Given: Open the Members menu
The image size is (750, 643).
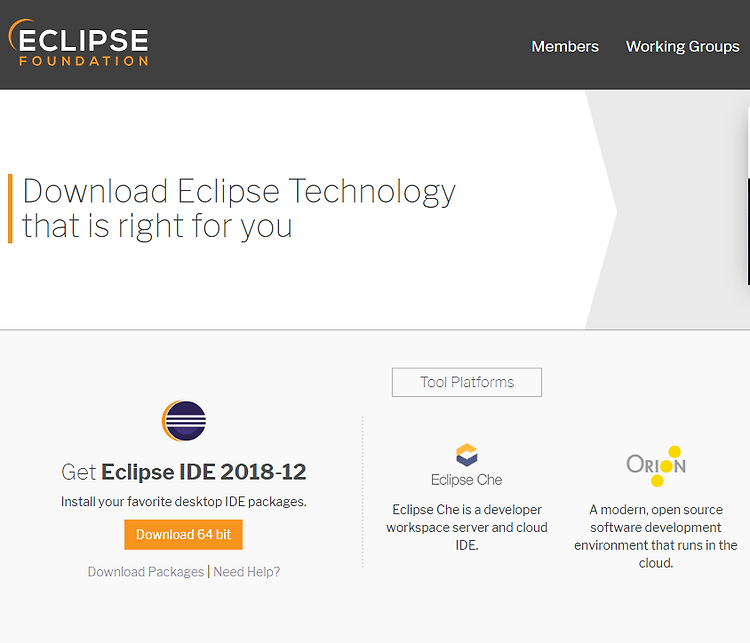Looking at the screenshot, I should click(565, 46).
